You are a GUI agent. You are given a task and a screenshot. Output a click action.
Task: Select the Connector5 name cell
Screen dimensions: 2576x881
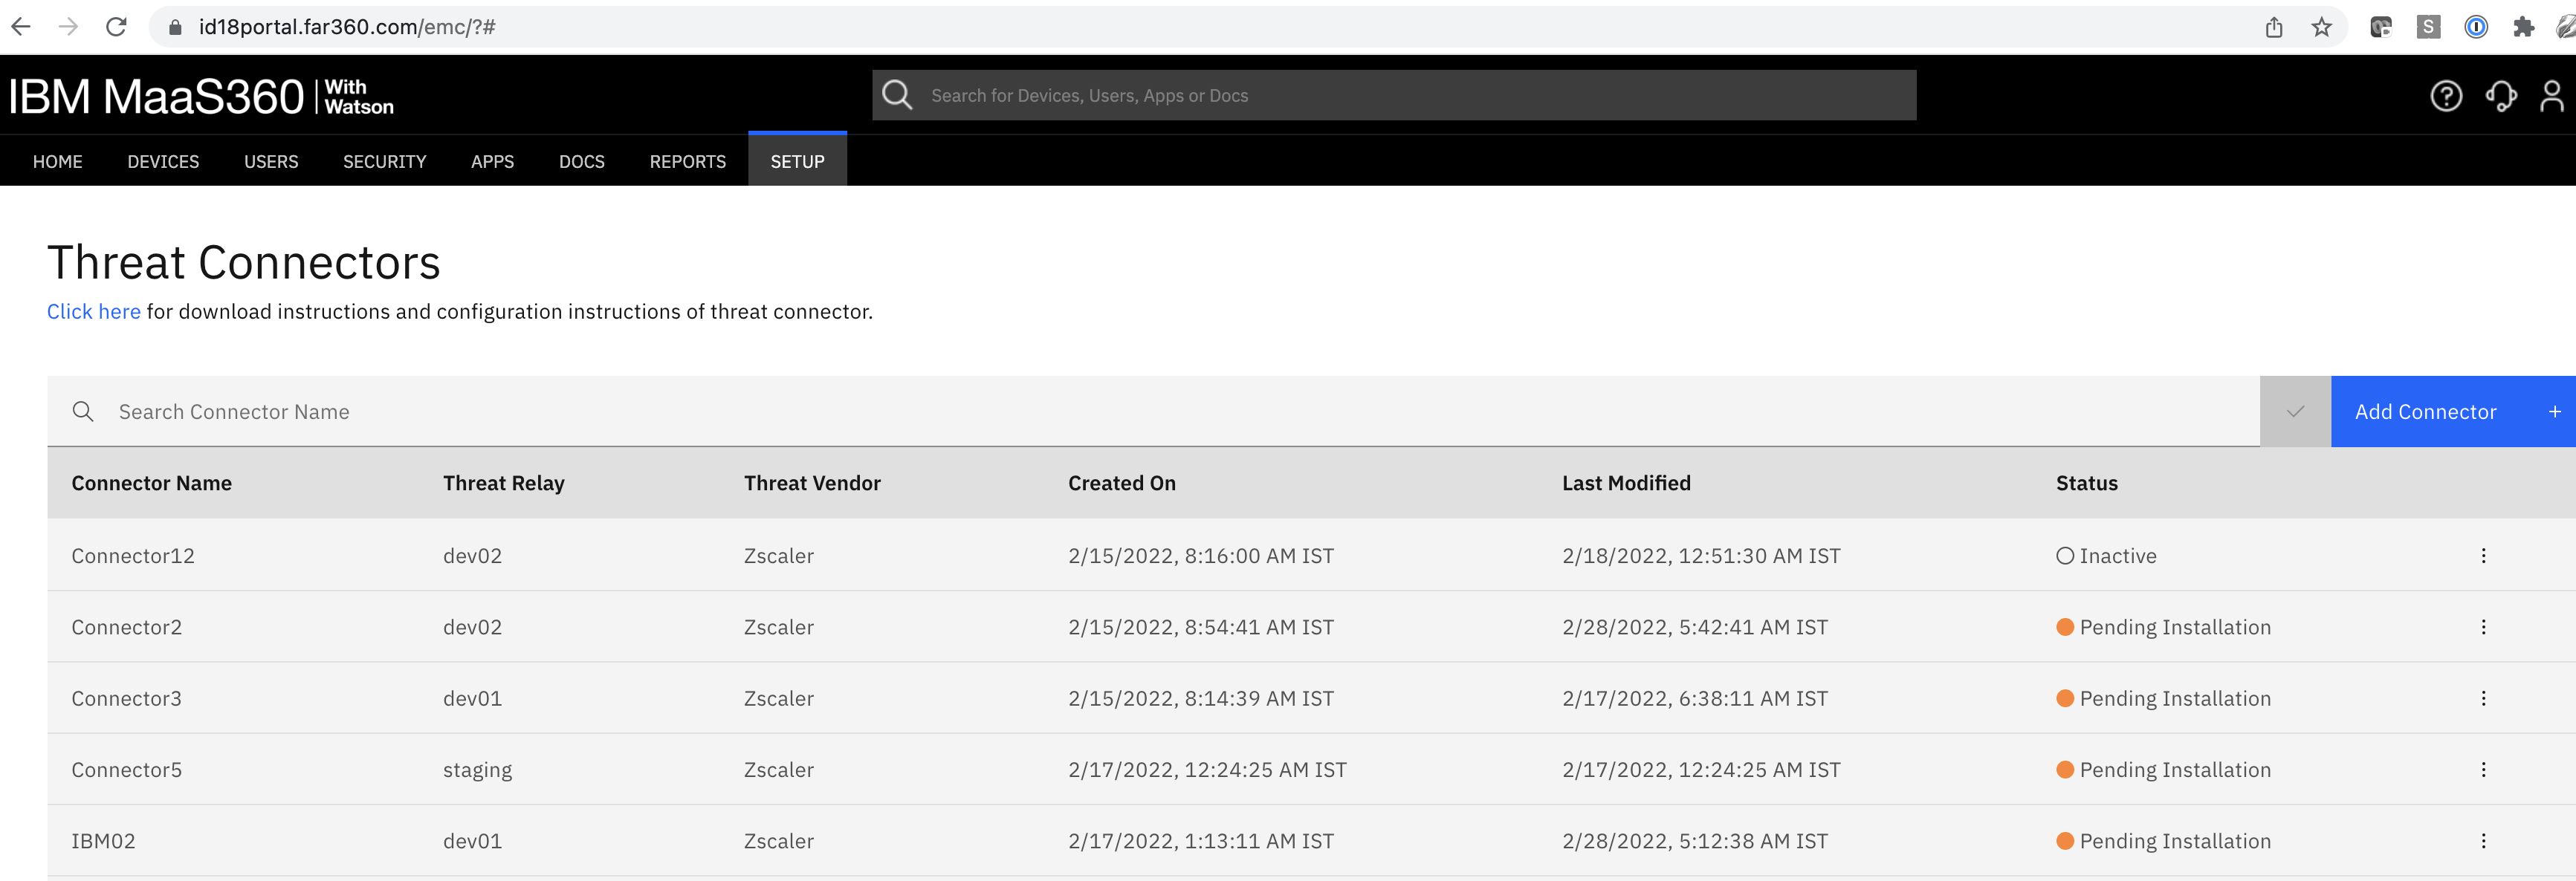pos(126,769)
